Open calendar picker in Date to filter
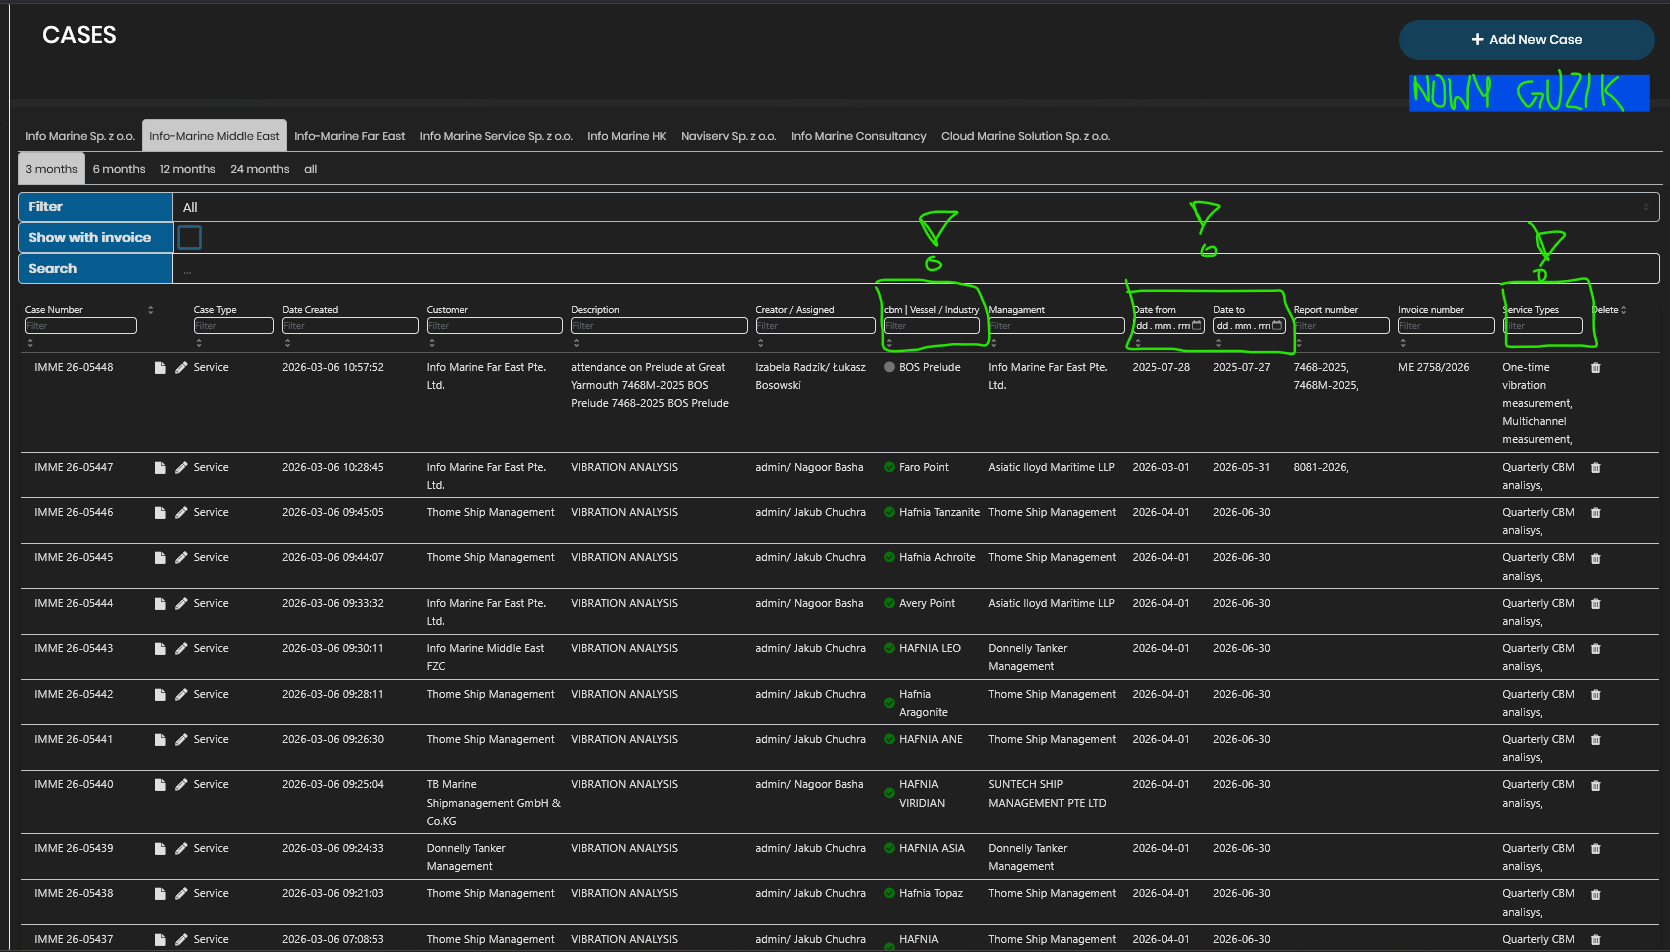Image resolution: width=1670 pixels, height=952 pixels. (1277, 326)
